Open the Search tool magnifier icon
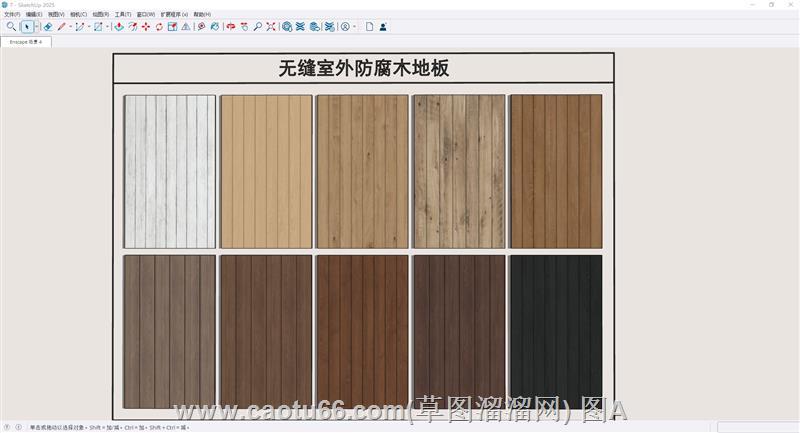 [x=11, y=27]
